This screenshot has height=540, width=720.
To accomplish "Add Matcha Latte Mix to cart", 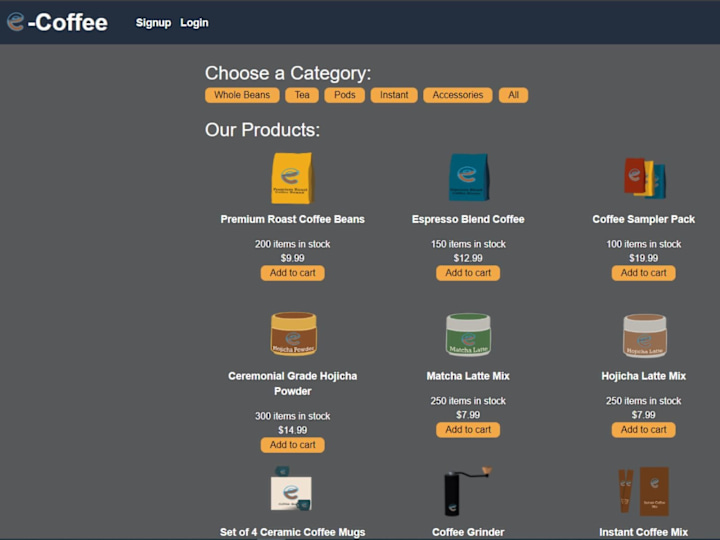I will click(468, 430).
